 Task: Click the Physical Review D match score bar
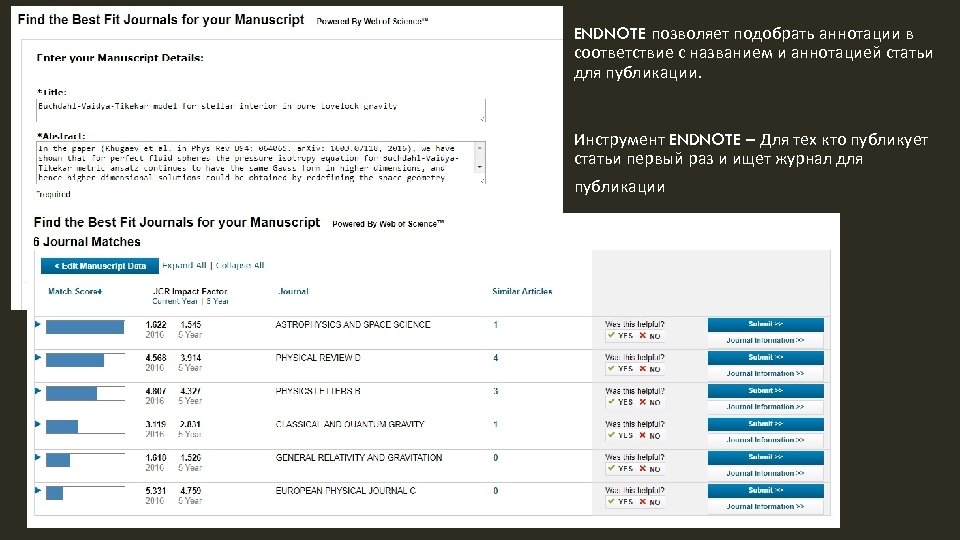(85, 360)
